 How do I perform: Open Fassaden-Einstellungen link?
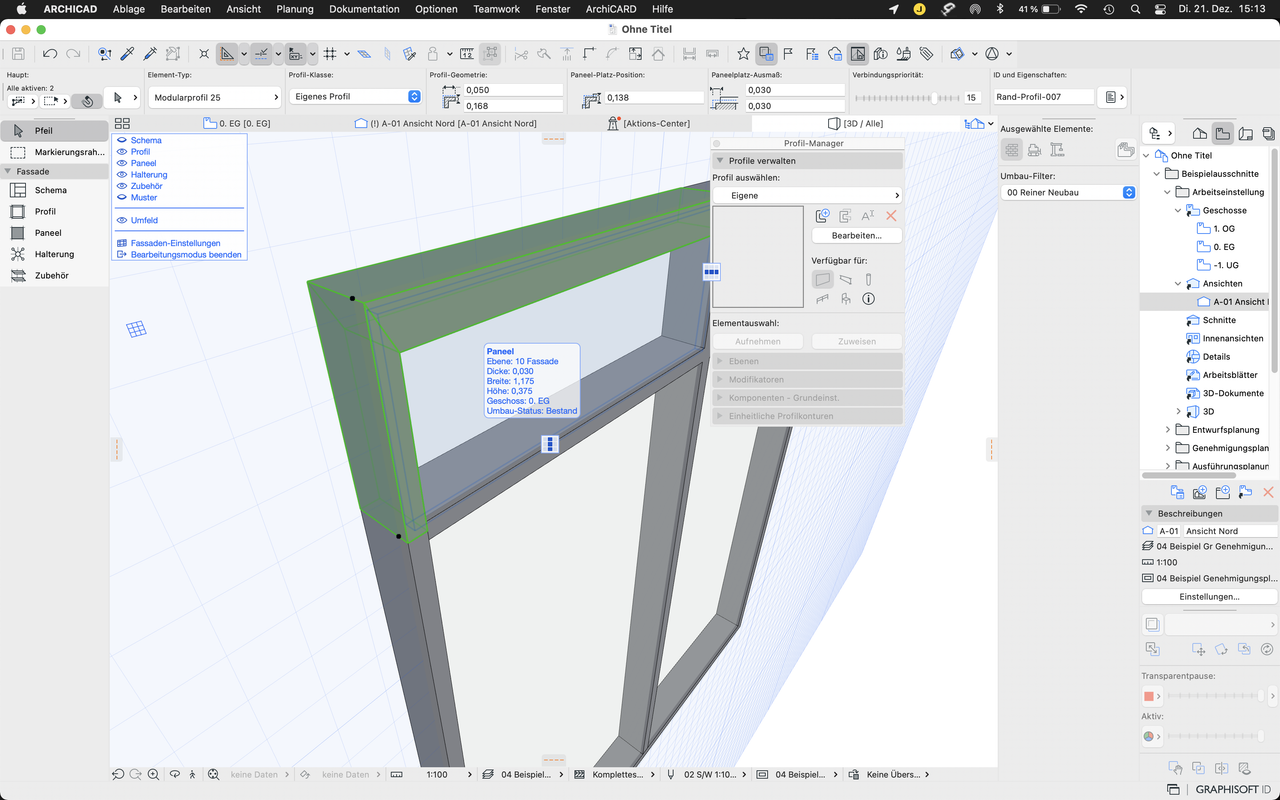[x=175, y=243]
